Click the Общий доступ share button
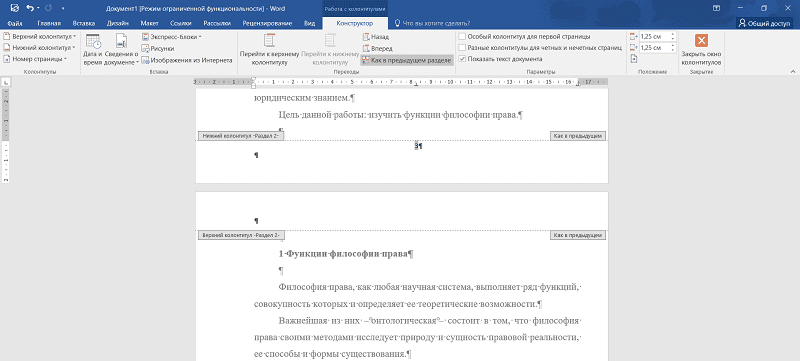The image size is (800, 361). tap(764, 23)
